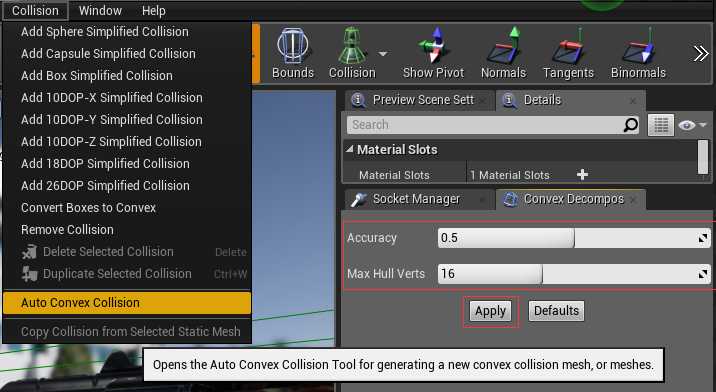Select Remove Collision menu entry
The height and width of the screenshot is (392, 716).
[x=127, y=229]
